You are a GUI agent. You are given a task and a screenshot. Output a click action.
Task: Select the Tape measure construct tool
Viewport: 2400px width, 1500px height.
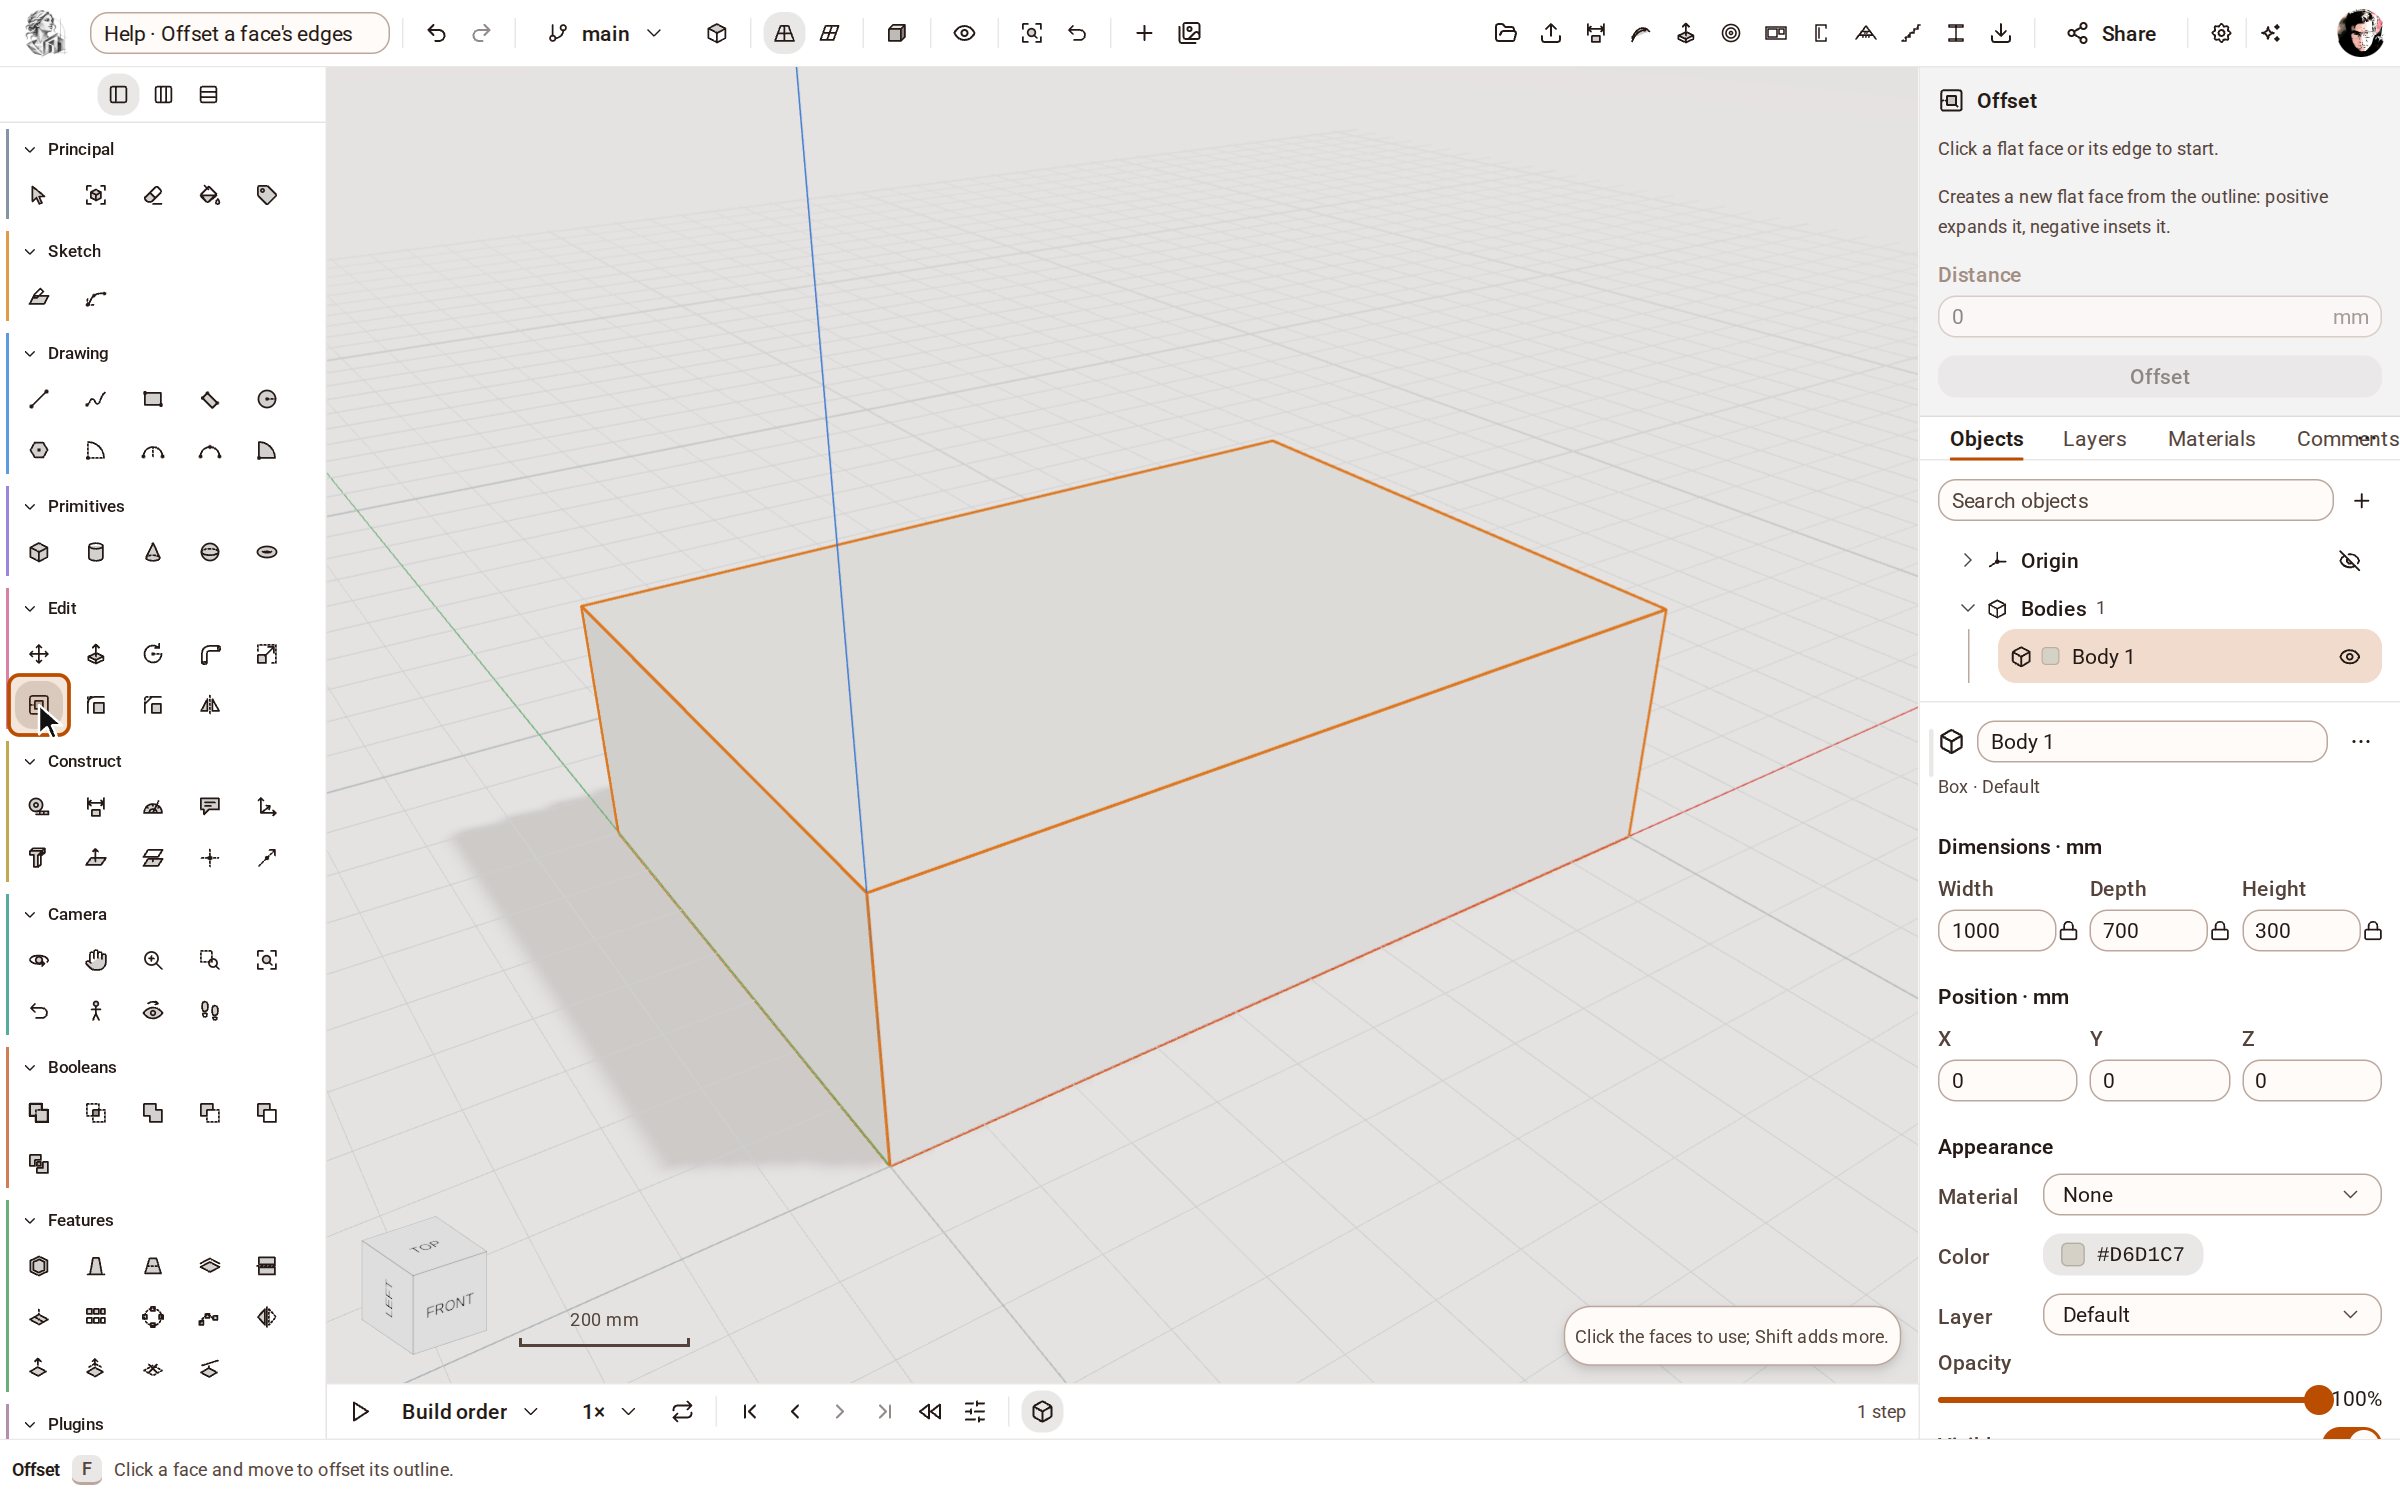(x=39, y=807)
